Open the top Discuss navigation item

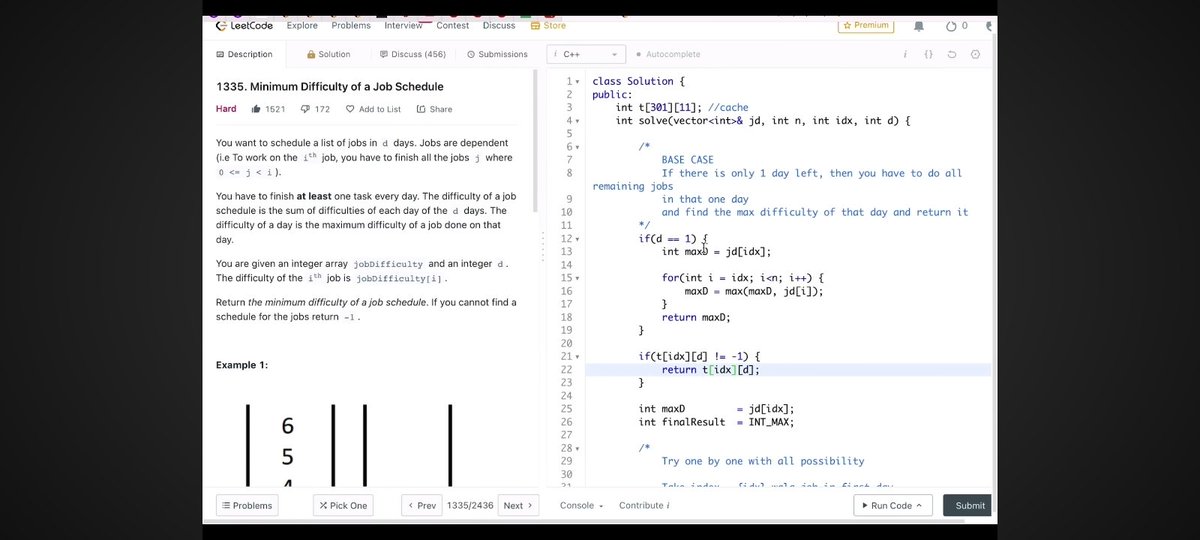tap(499, 26)
